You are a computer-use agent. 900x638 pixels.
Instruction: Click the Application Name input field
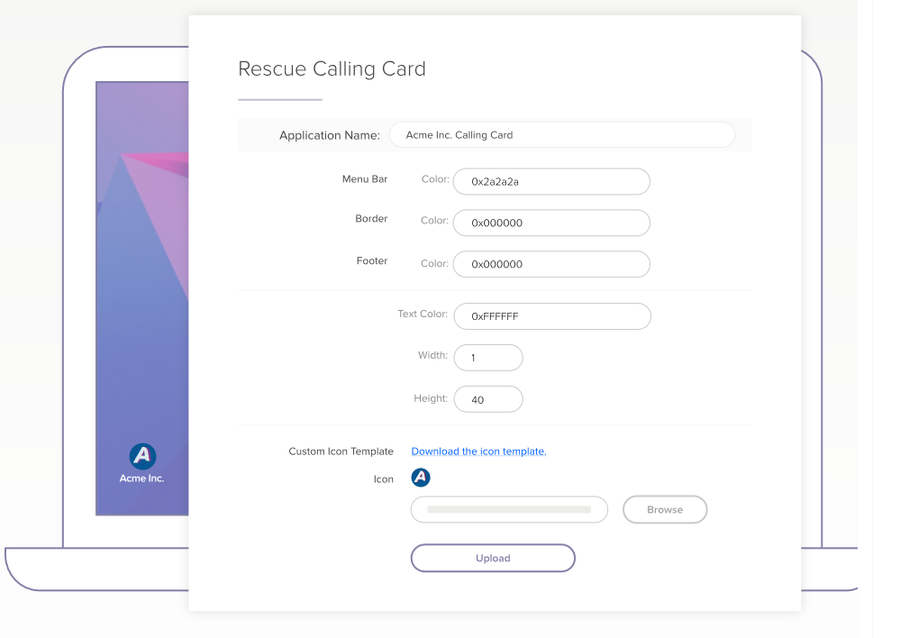(561, 135)
